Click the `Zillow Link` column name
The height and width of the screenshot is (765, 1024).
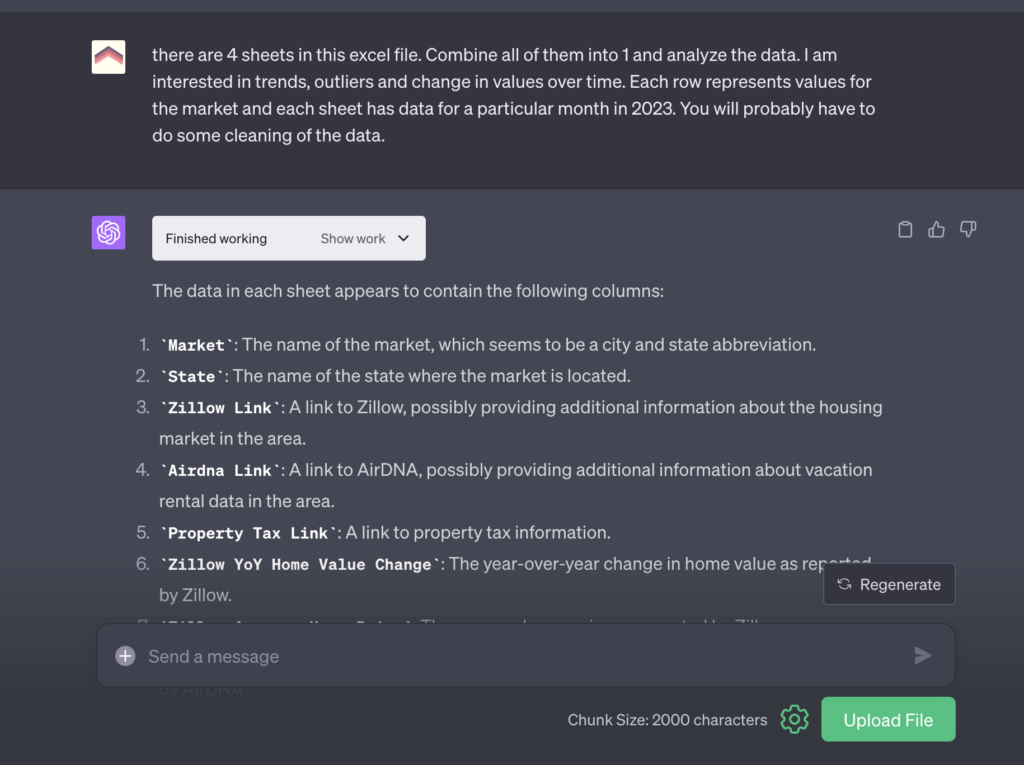220,408
